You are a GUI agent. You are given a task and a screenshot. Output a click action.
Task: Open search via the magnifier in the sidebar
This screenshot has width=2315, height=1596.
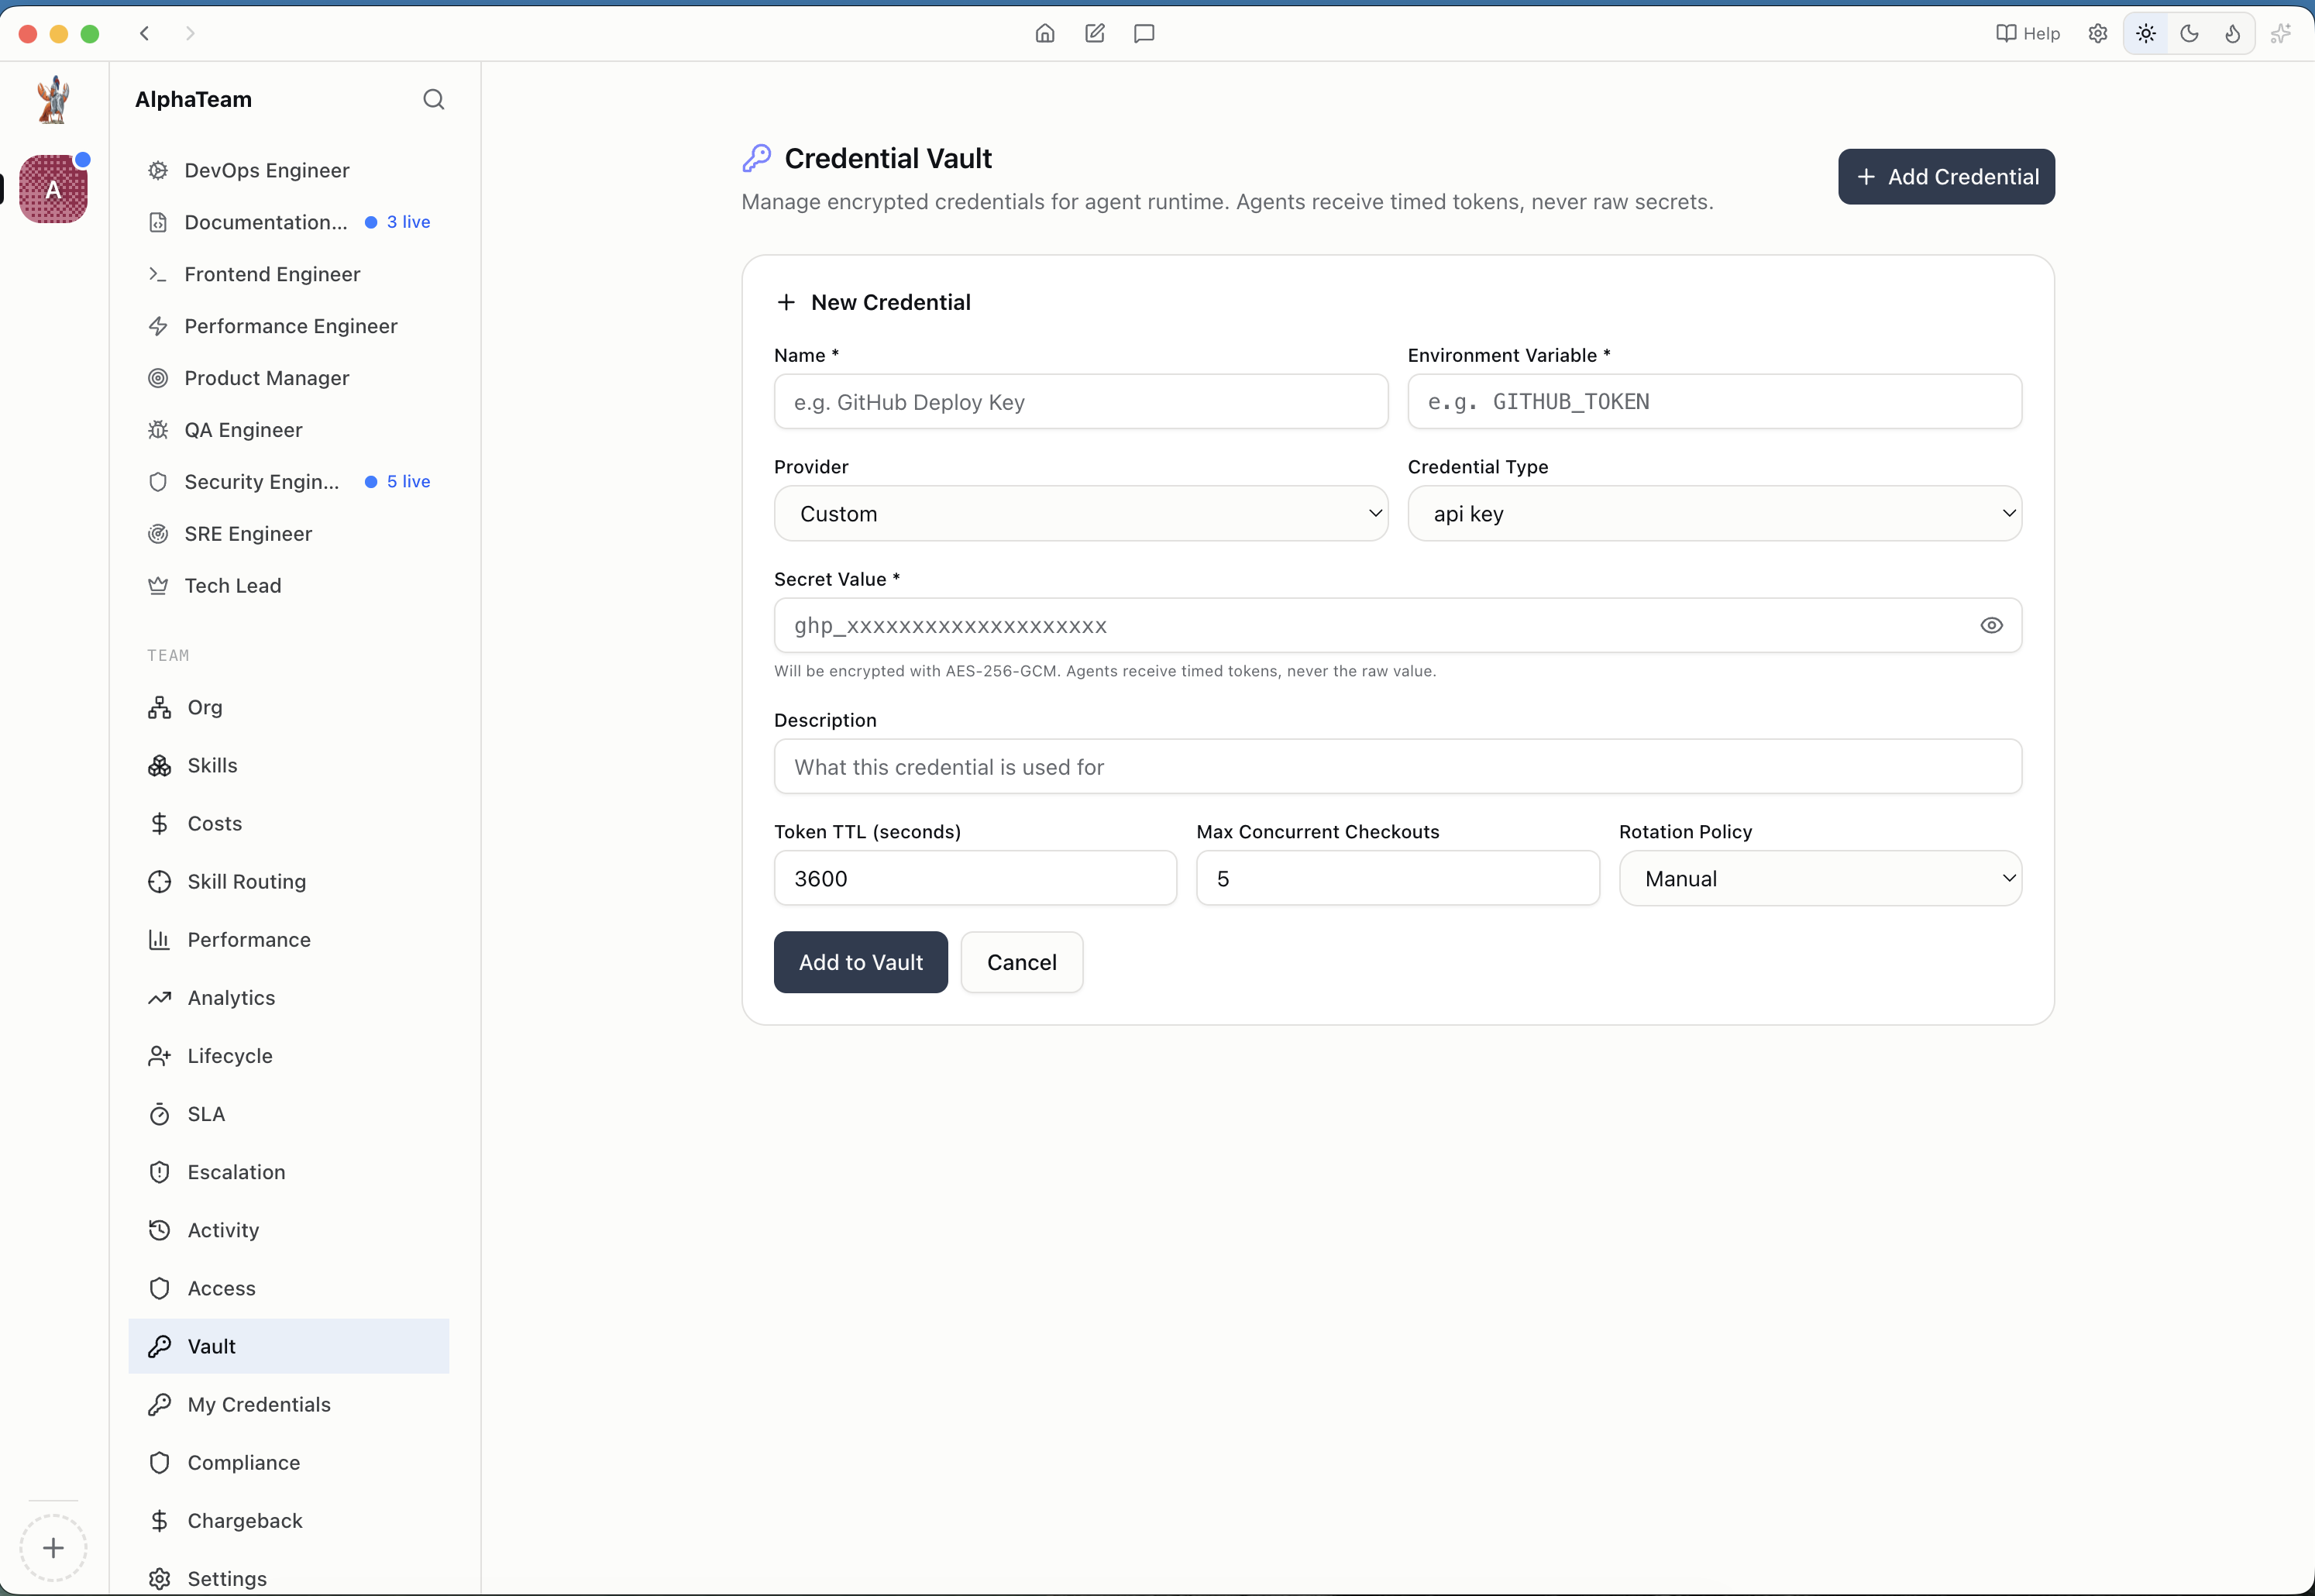[x=434, y=99]
